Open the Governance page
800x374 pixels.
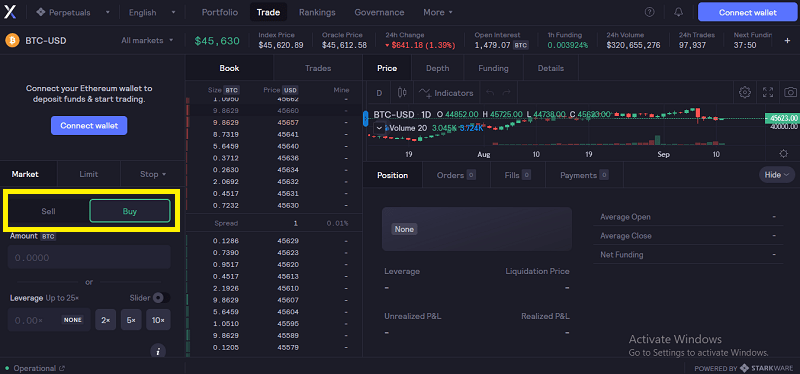[379, 12]
